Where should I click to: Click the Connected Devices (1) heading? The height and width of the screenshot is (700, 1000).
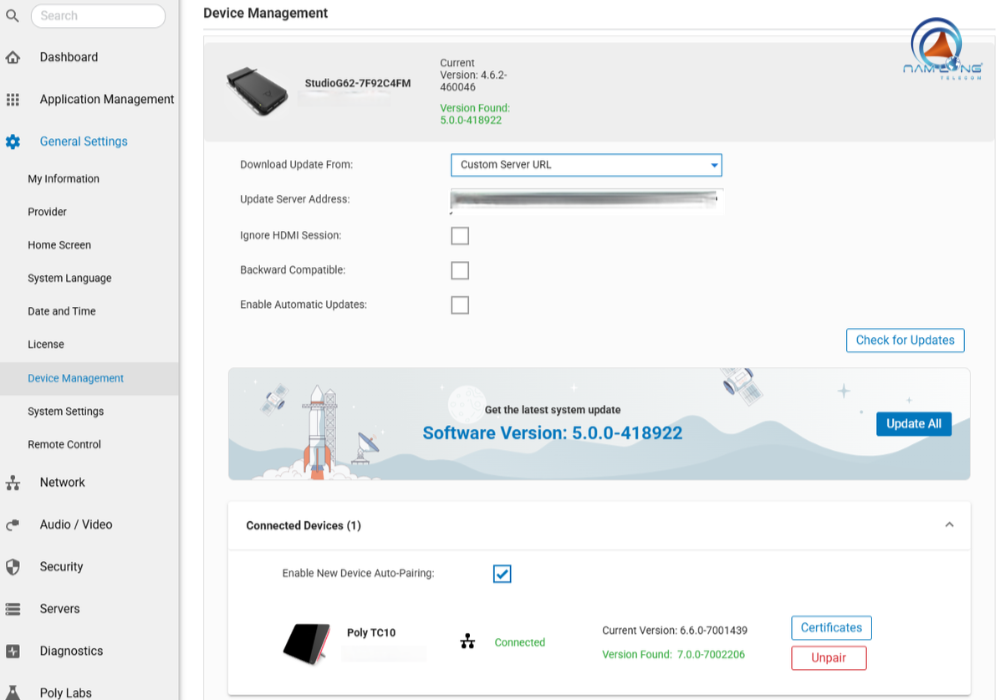click(304, 525)
